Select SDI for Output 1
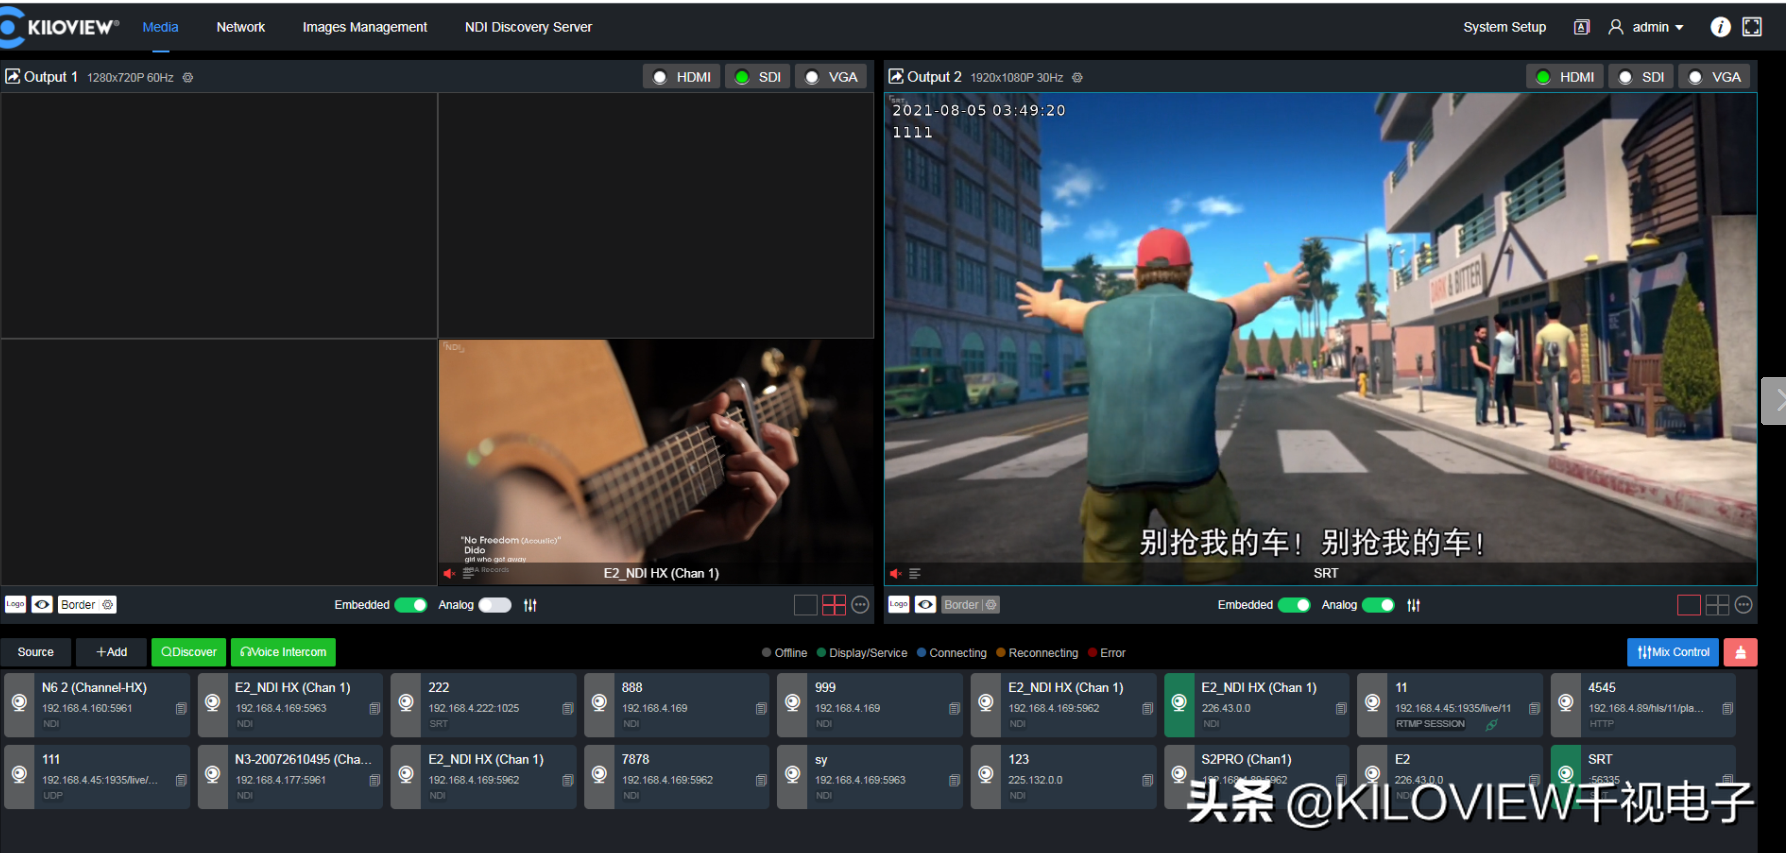This screenshot has width=1786, height=853. 757,77
